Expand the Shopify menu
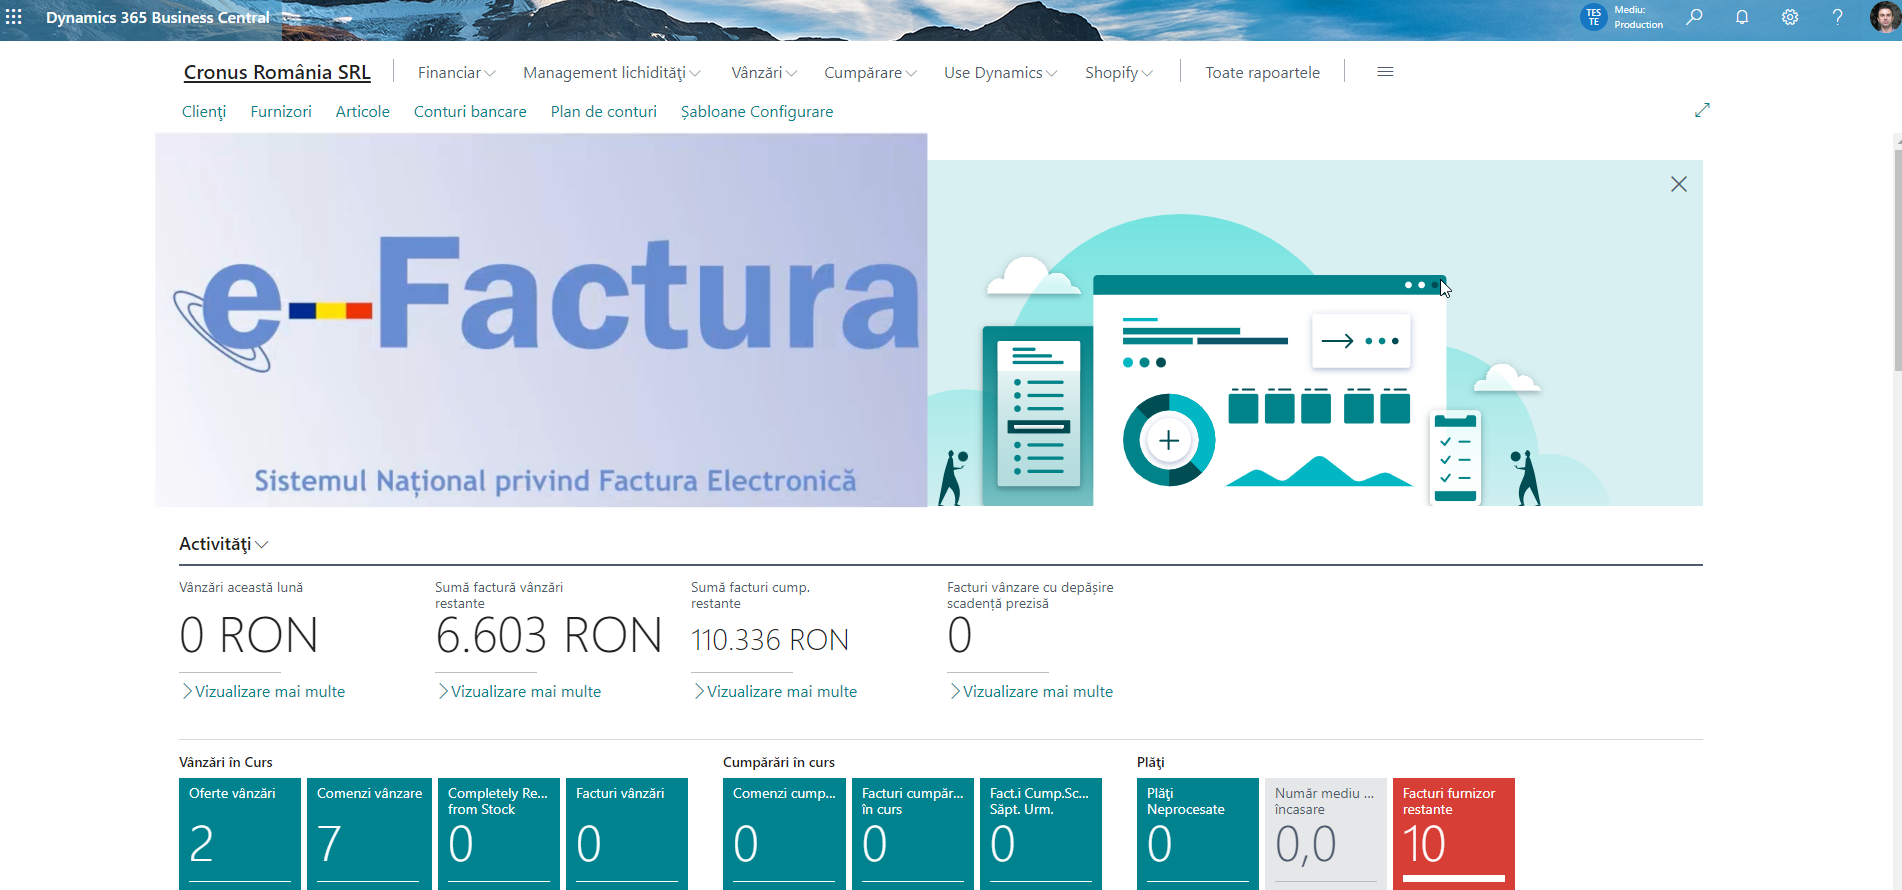Screen dimensions: 1902x890 (1119, 73)
